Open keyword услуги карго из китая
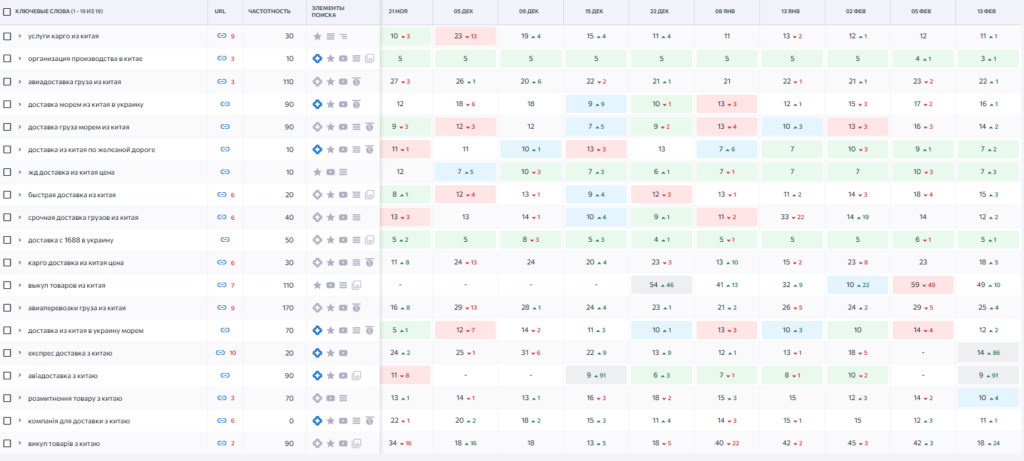The height and width of the screenshot is (461, 1024). pyautogui.click(x=63, y=37)
